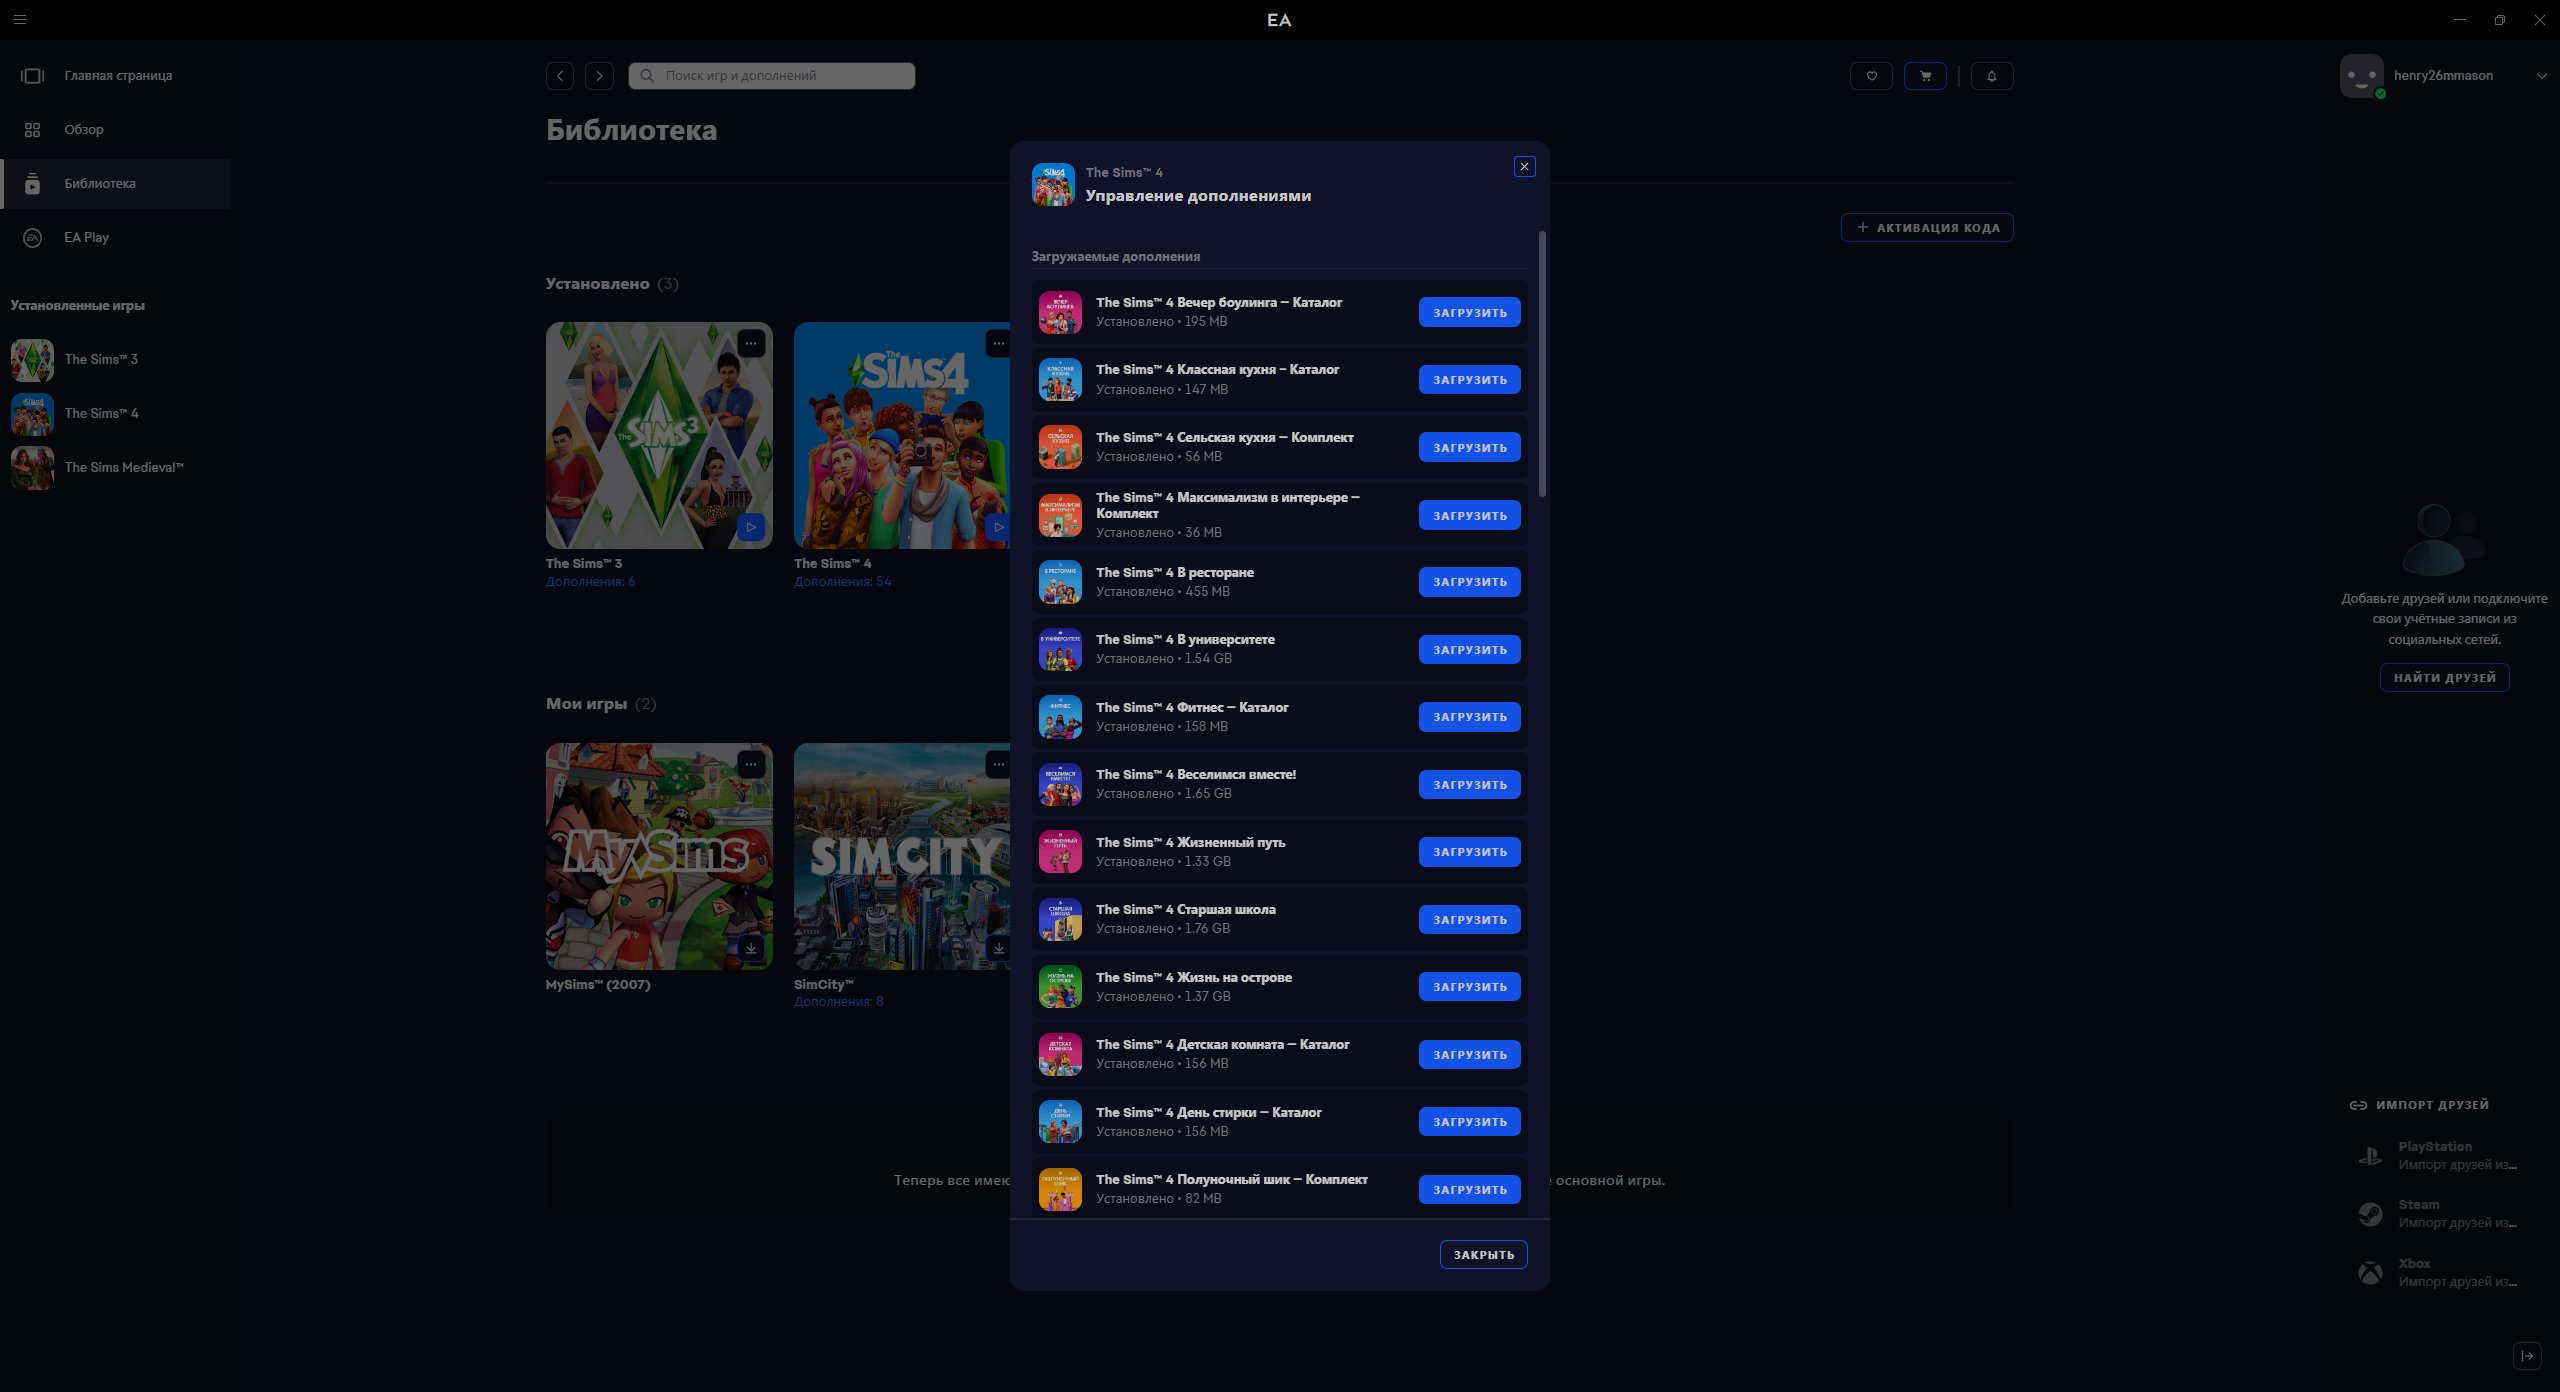Click Классная кухня add-on icon
Viewport: 2560px width, 1392px height.
pos(1060,380)
